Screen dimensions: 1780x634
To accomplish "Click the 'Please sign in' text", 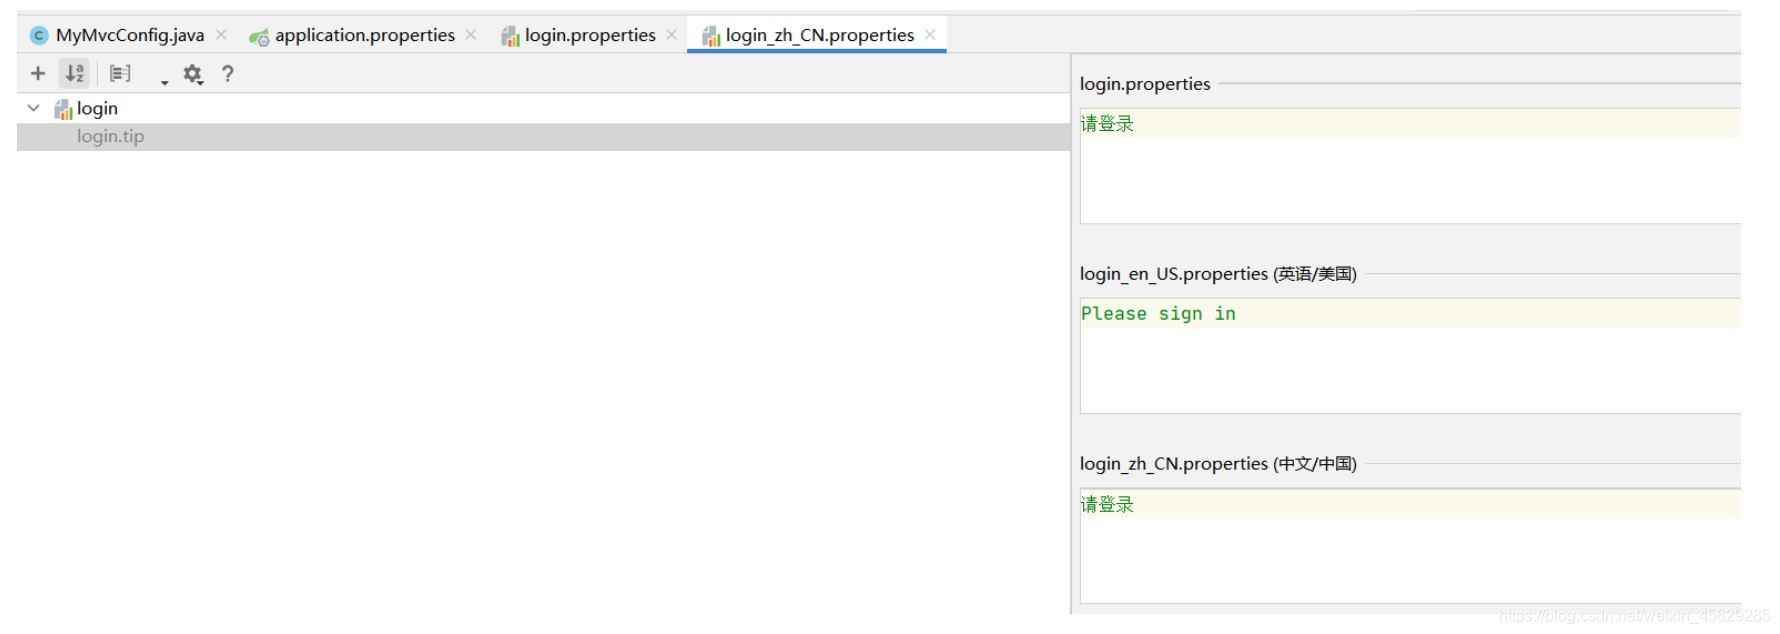I will [x=1158, y=314].
